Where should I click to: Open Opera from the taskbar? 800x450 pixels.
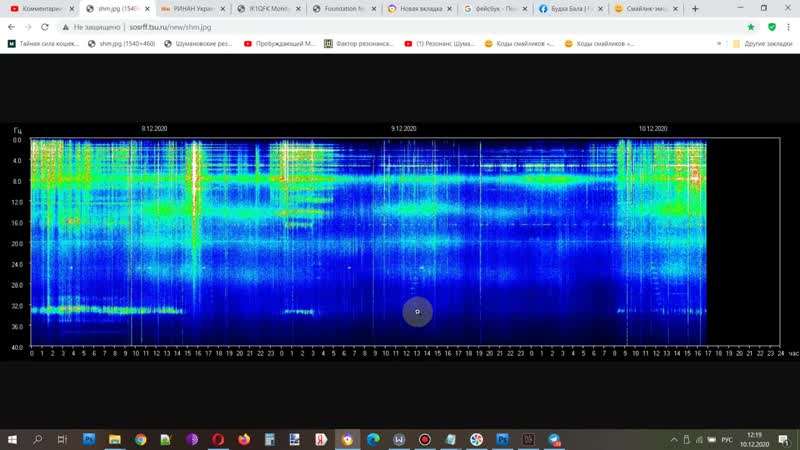[218, 439]
